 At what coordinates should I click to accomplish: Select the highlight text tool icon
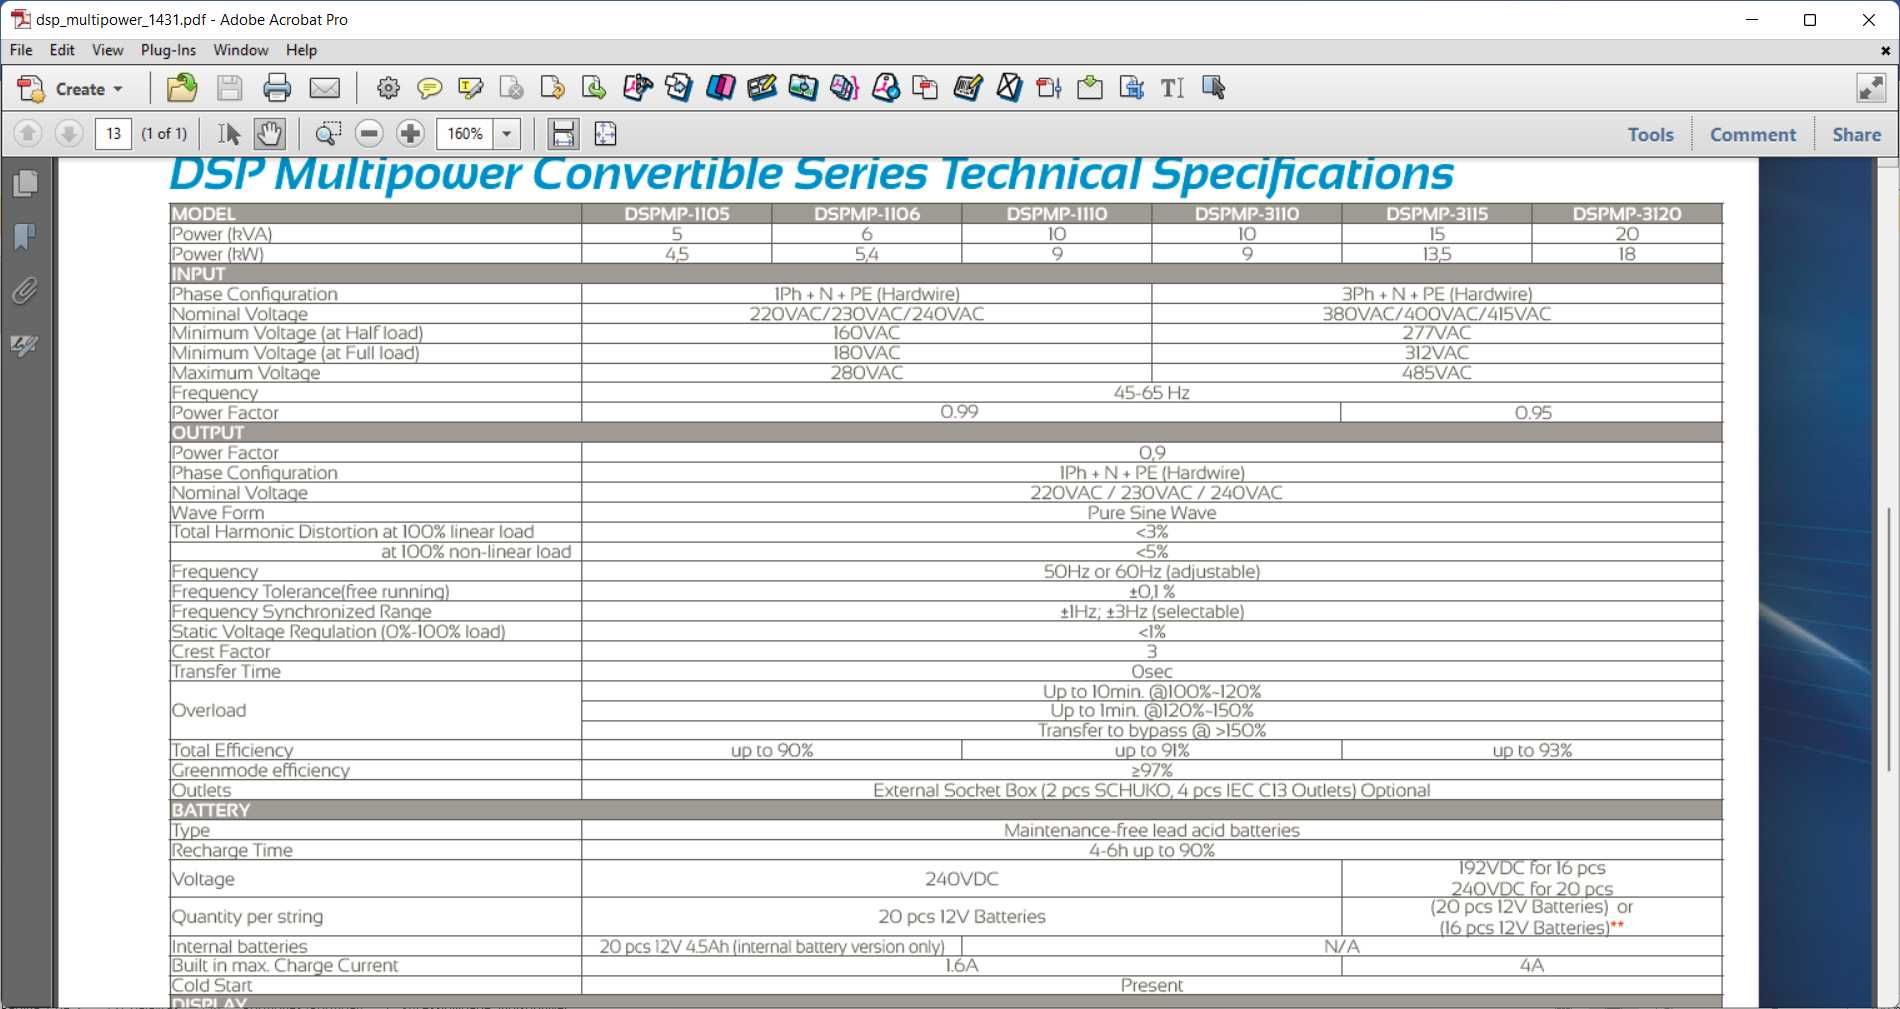pyautogui.click(x=470, y=89)
